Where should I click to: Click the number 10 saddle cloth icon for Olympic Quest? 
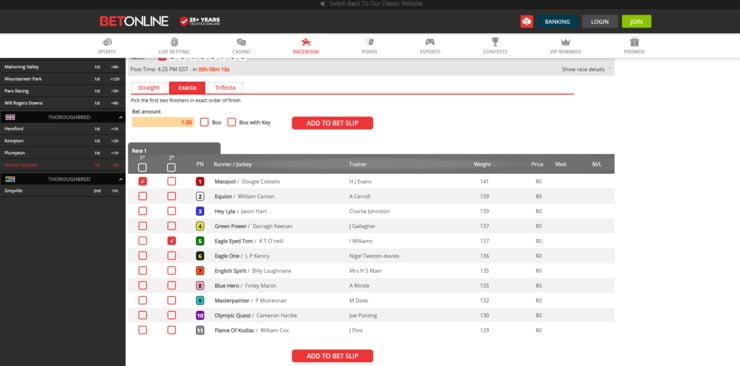pyautogui.click(x=200, y=316)
